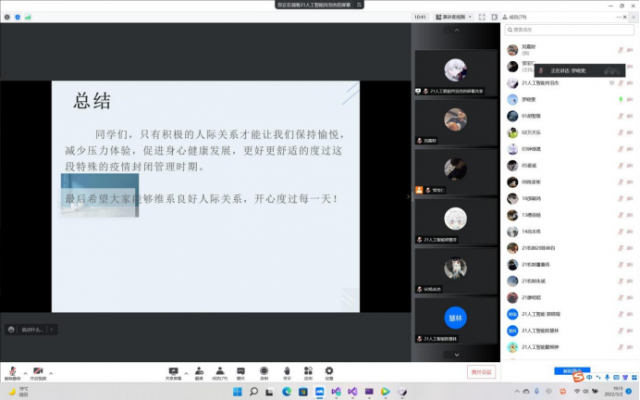Open the settings gear in toolbar

[330, 369]
